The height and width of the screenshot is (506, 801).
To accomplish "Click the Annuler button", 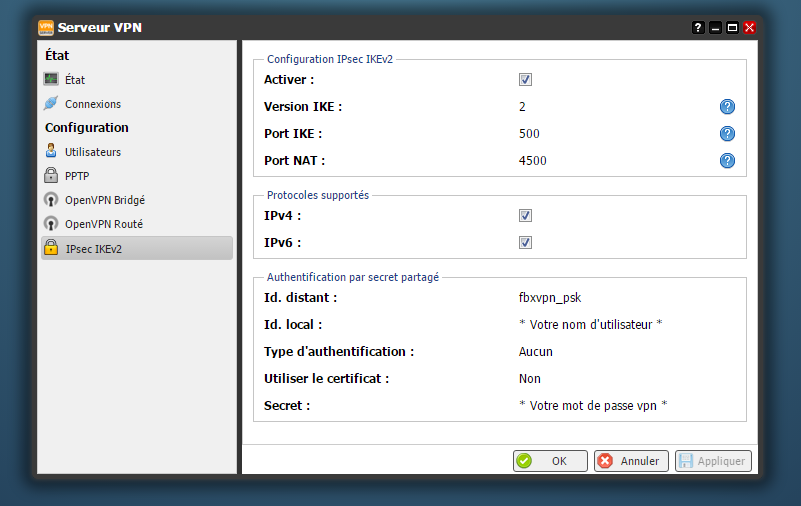I will pyautogui.click(x=631, y=461).
